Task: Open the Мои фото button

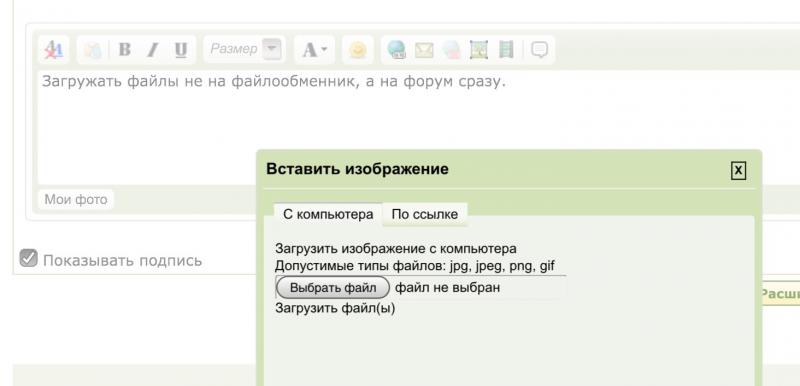Action: [76, 199]
